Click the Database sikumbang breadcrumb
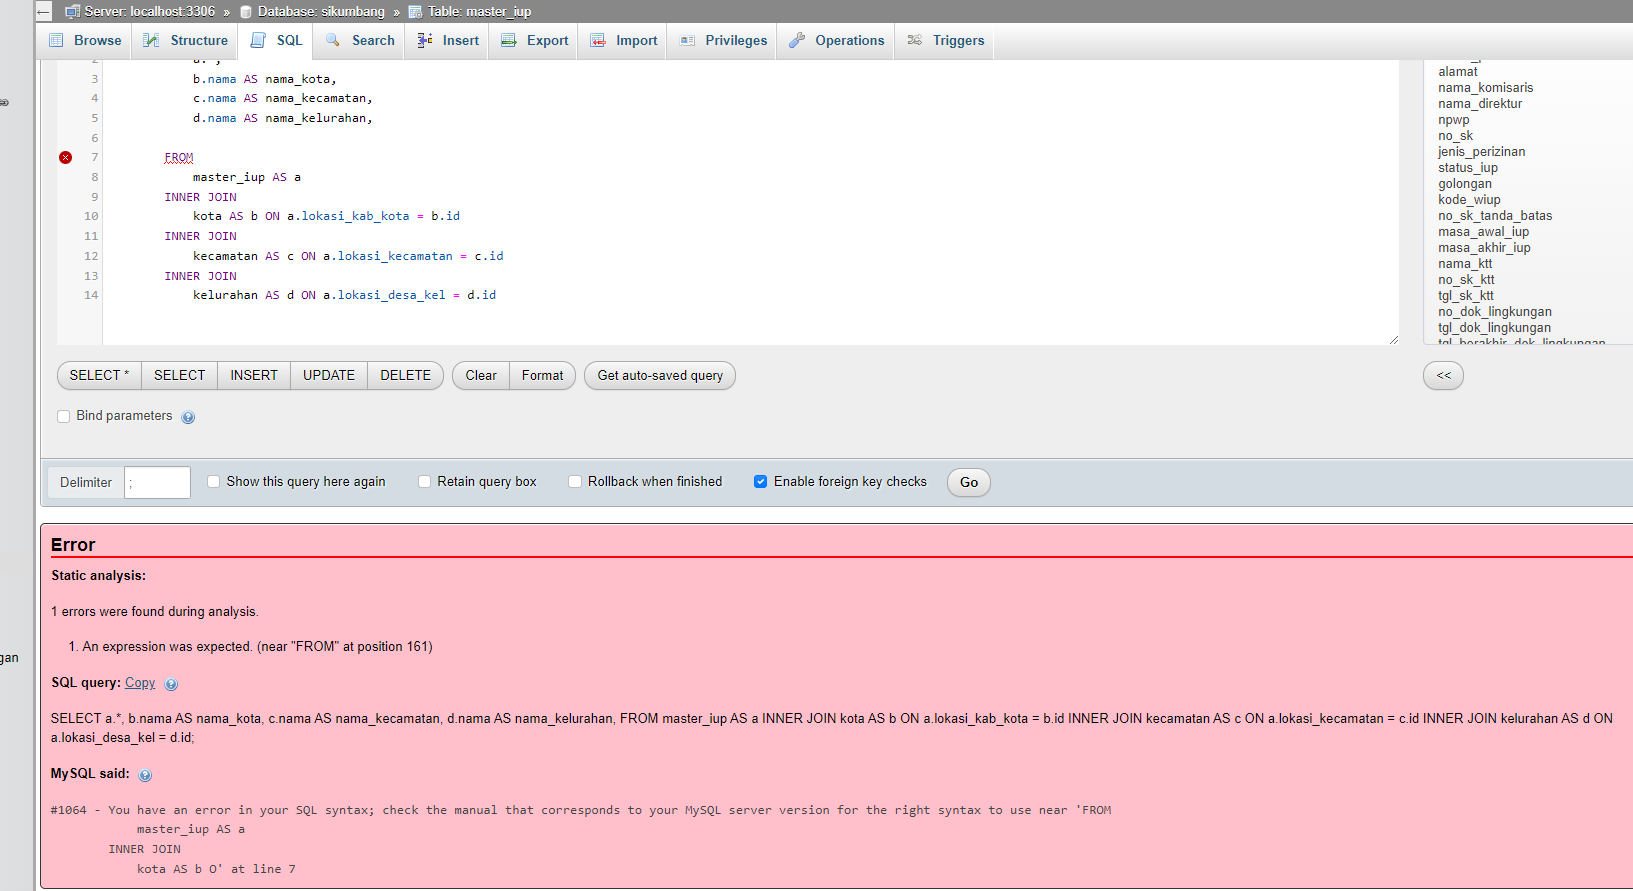Viewport: 1633px width, 891px height. 320,12
